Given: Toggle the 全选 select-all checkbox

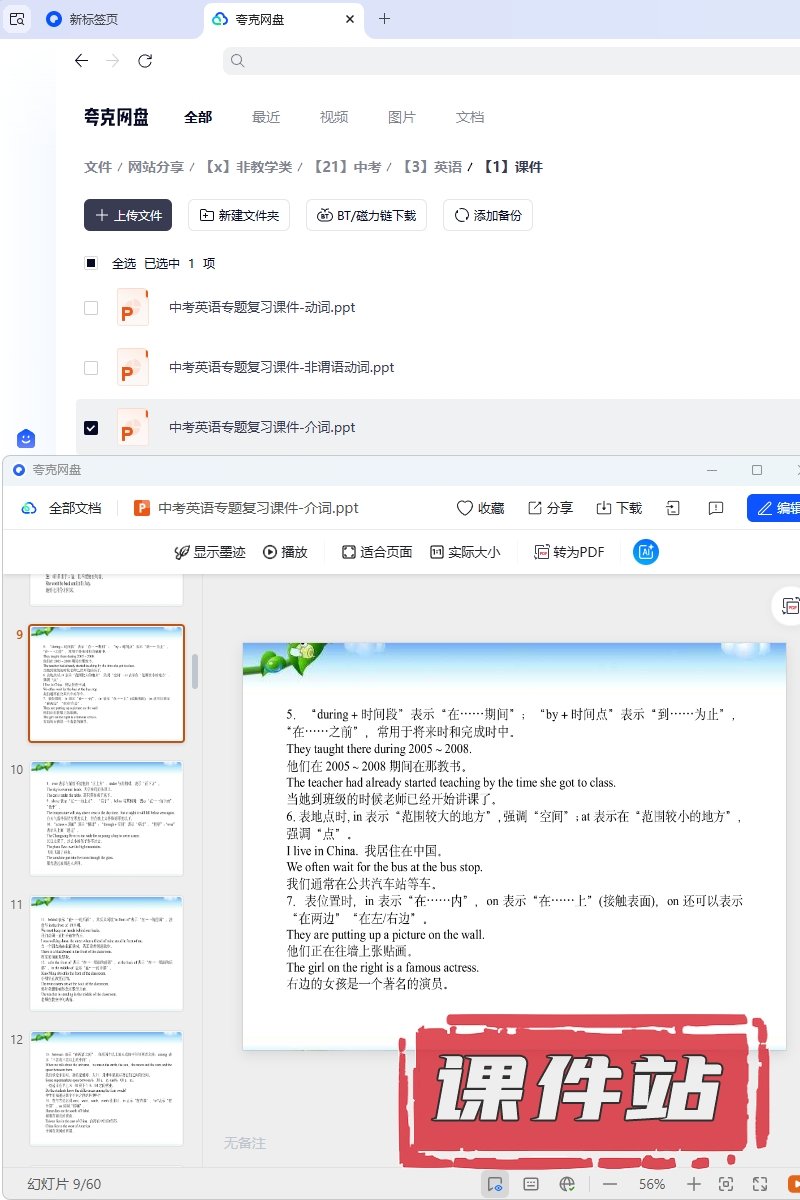Looking at the screenshot, I should pos(91,264).
